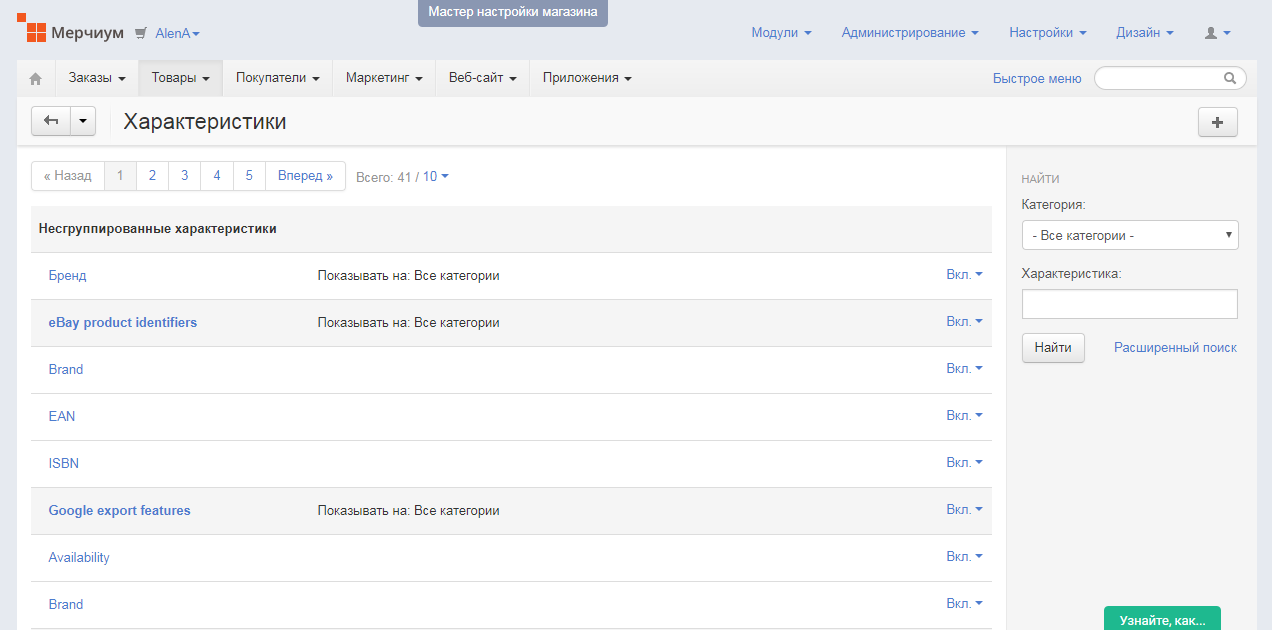The height and width of the screenshot is (630, 1272).
Task: Expand the Модули dropdown menu
Action: [781, 33]
